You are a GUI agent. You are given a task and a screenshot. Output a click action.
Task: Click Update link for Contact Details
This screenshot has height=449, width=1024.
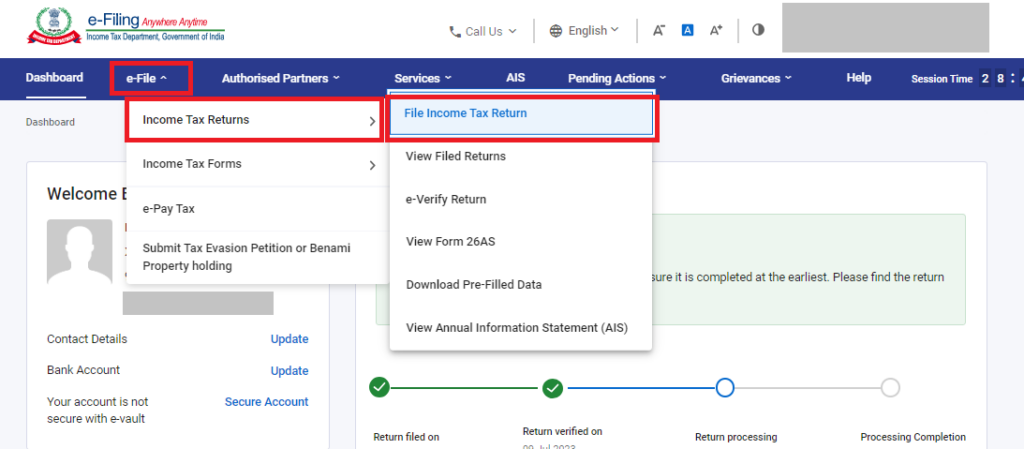(x=289, y=339)
